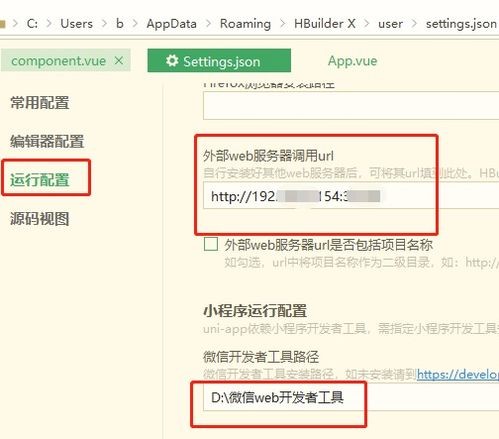This screenshot has width=499, height=439.
Task: Select 运行配置 in sidebar
Action: [x=40, y=180]
